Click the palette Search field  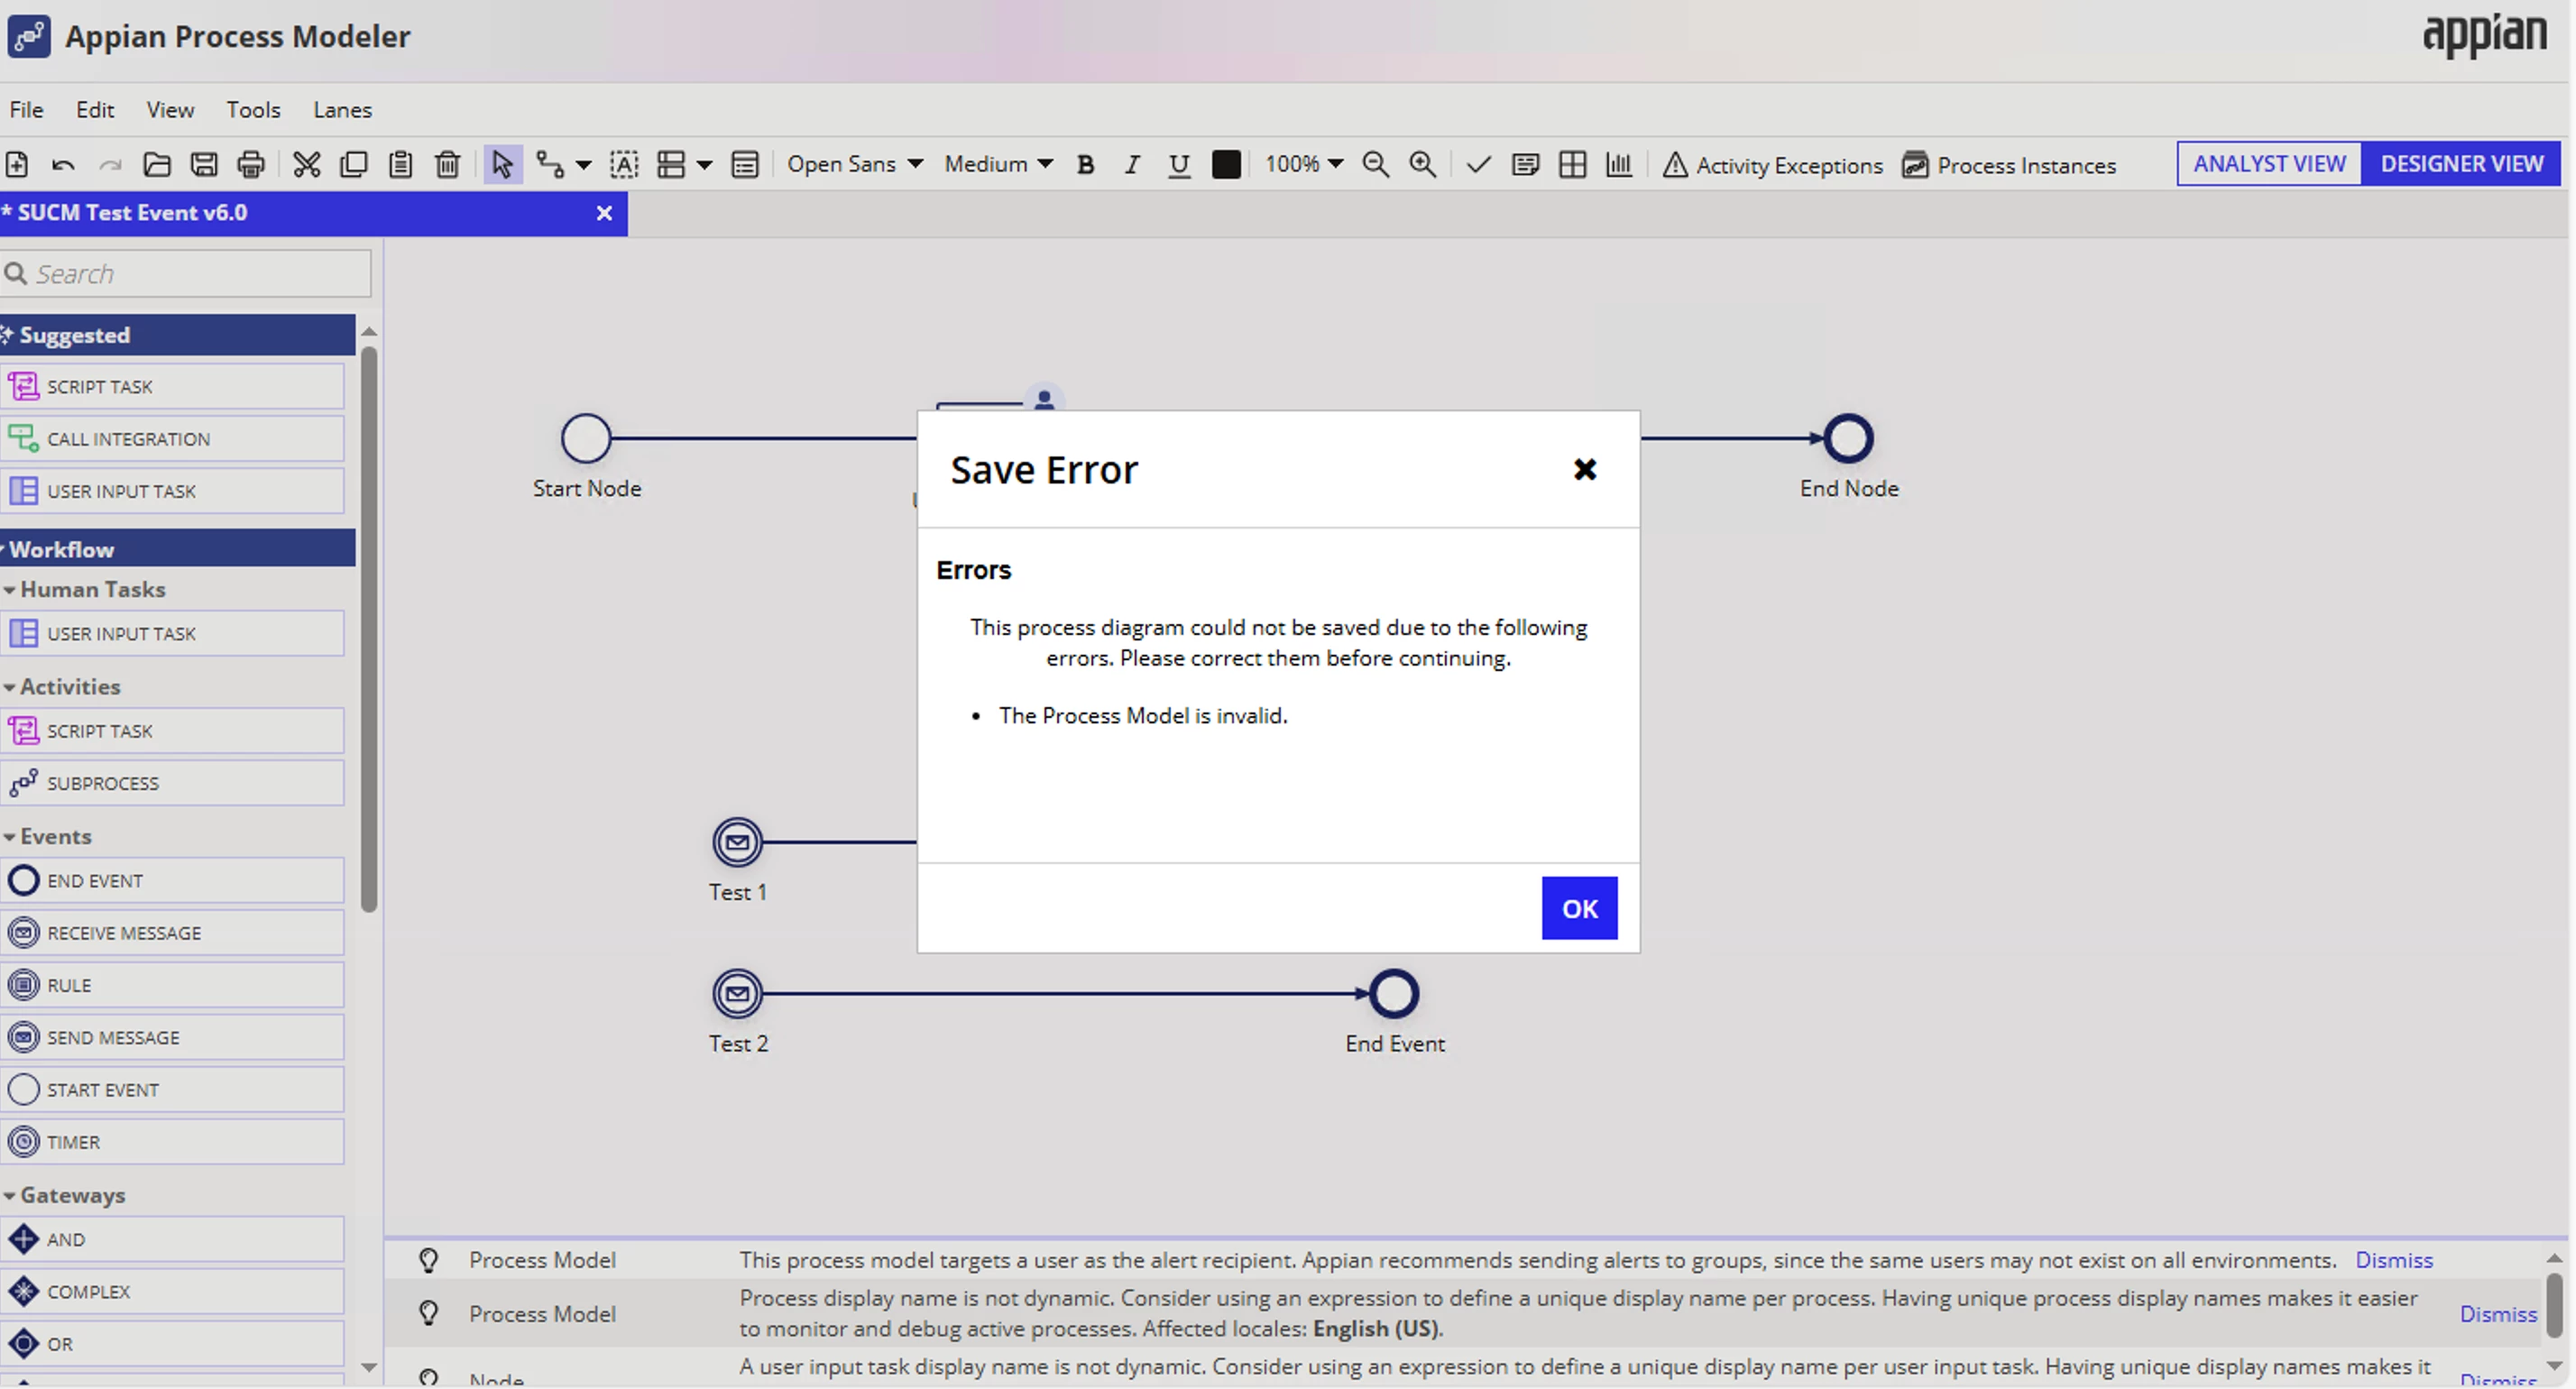click(x=186, y=273)
